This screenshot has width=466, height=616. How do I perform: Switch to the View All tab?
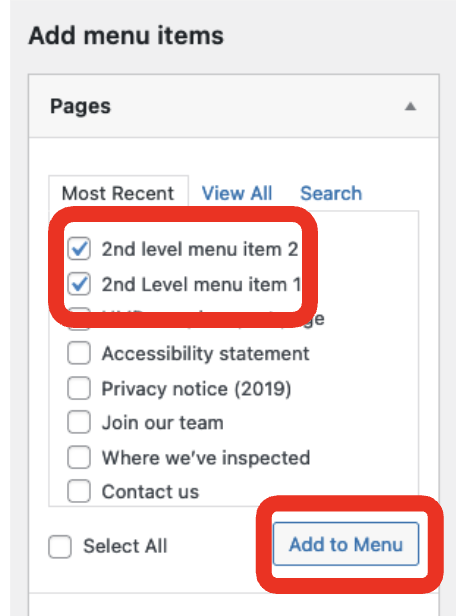pos(237,193)
